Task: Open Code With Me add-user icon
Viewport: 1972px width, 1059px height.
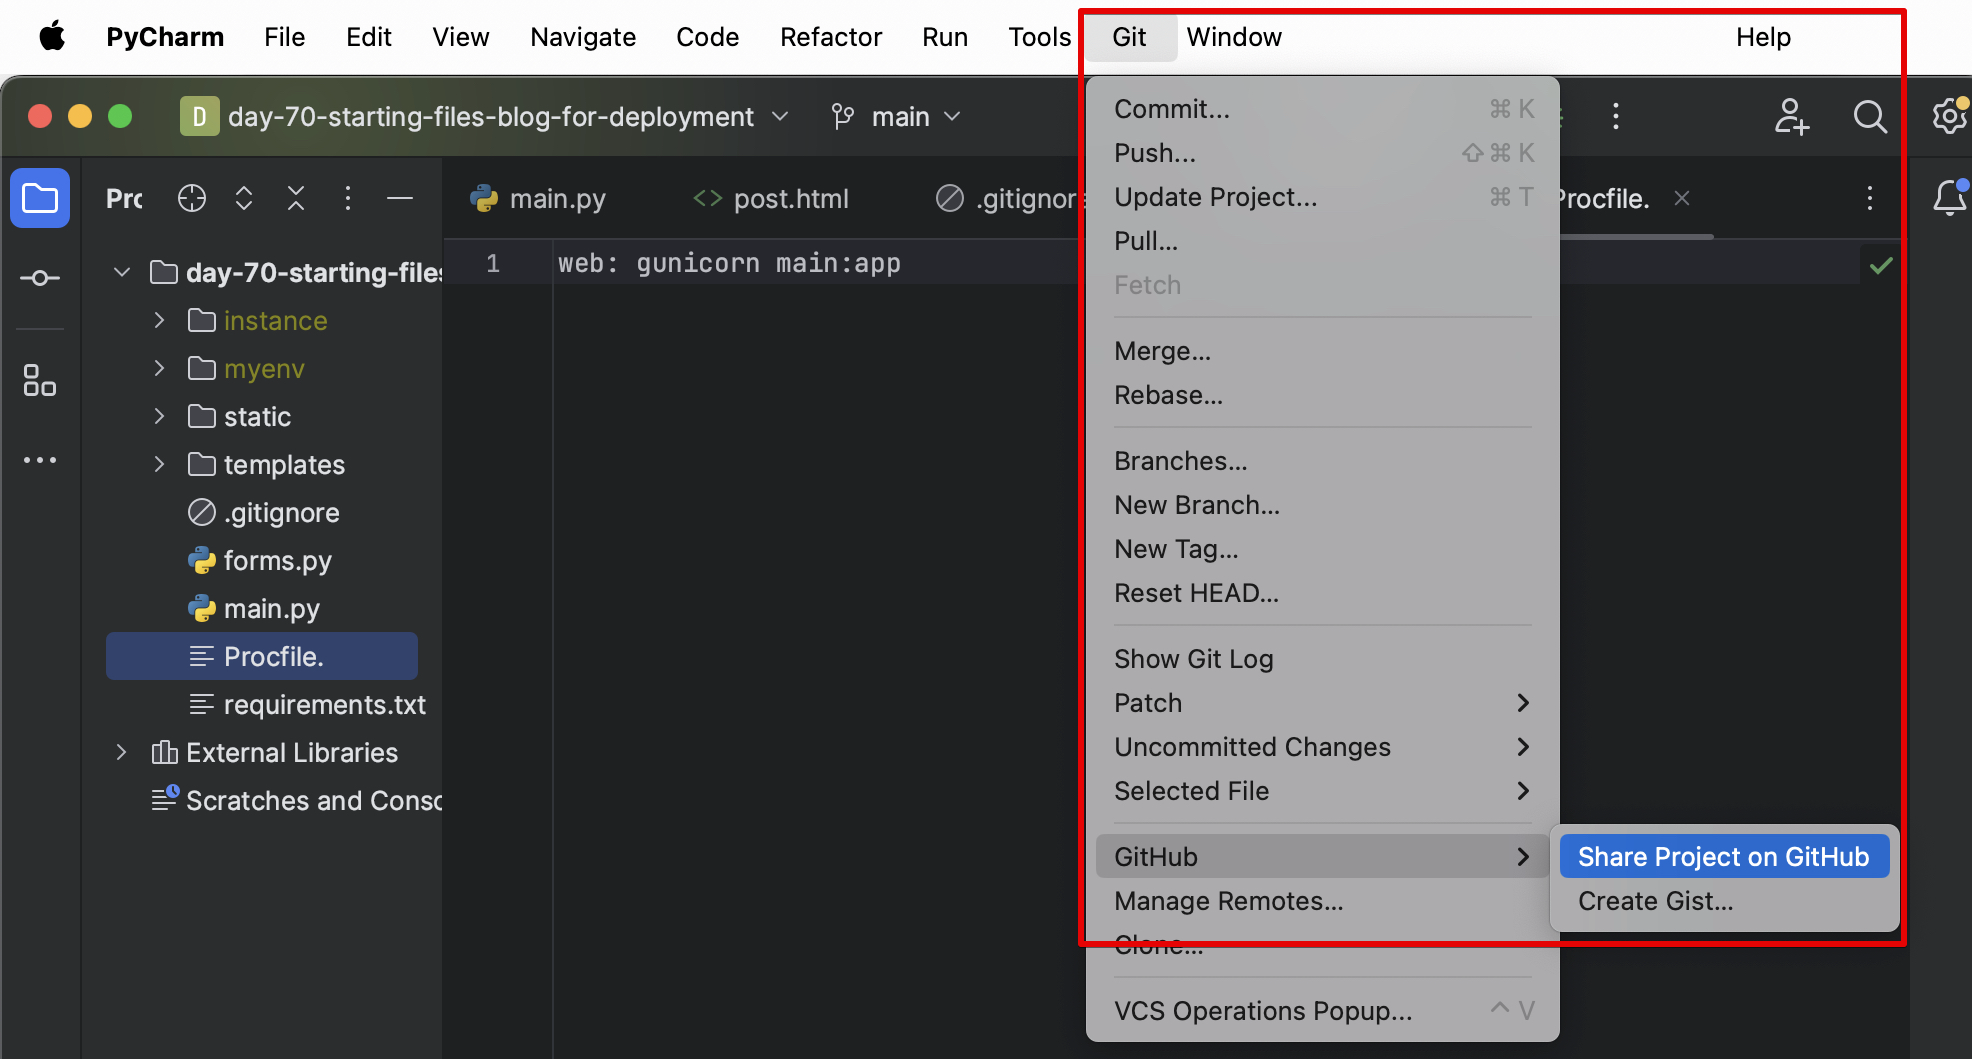Action: point(1791,117)
